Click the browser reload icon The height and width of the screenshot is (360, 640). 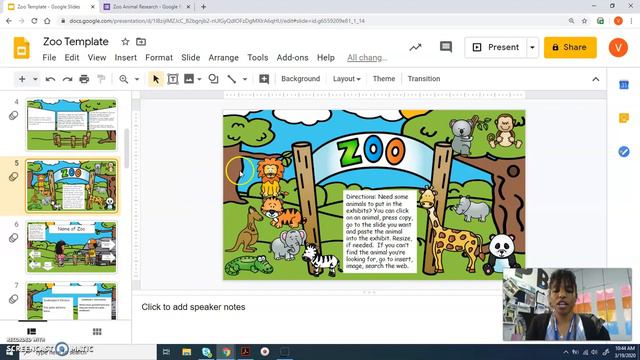[34, 21]
